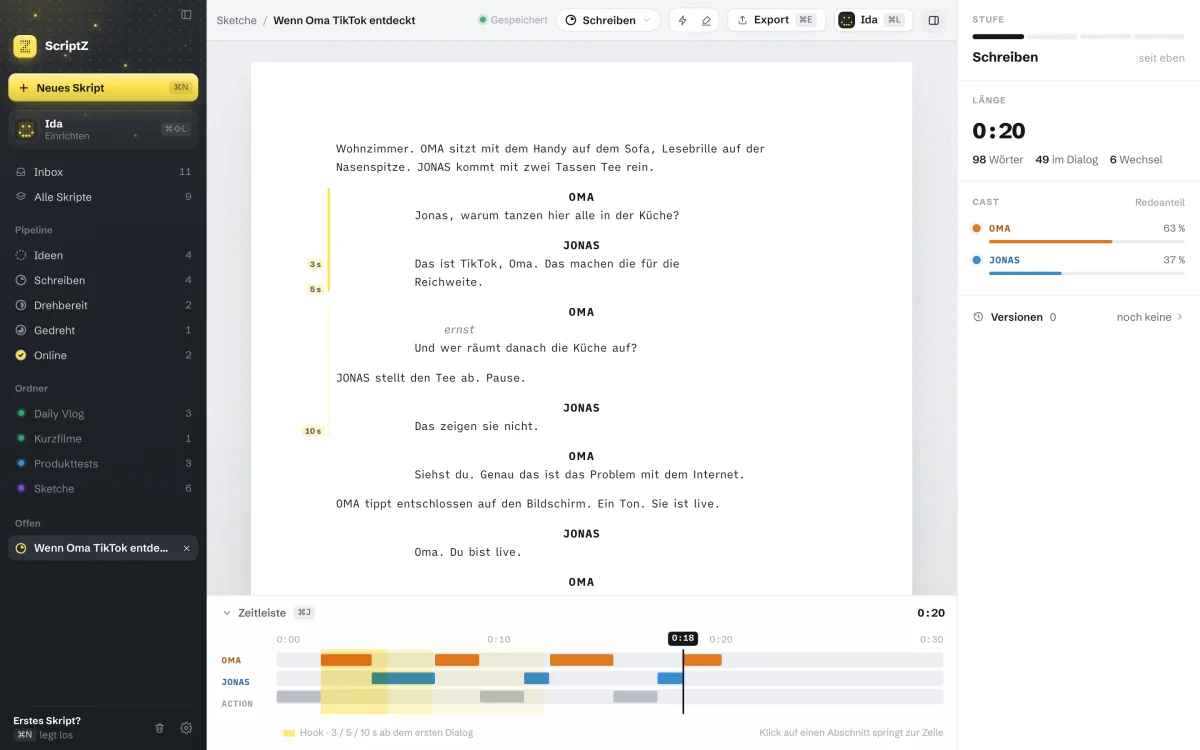The width and height of the screenshot is (1200, 750).
Task: Click the Gespeichert saved status indicator
Action: [x=513, y=20]
